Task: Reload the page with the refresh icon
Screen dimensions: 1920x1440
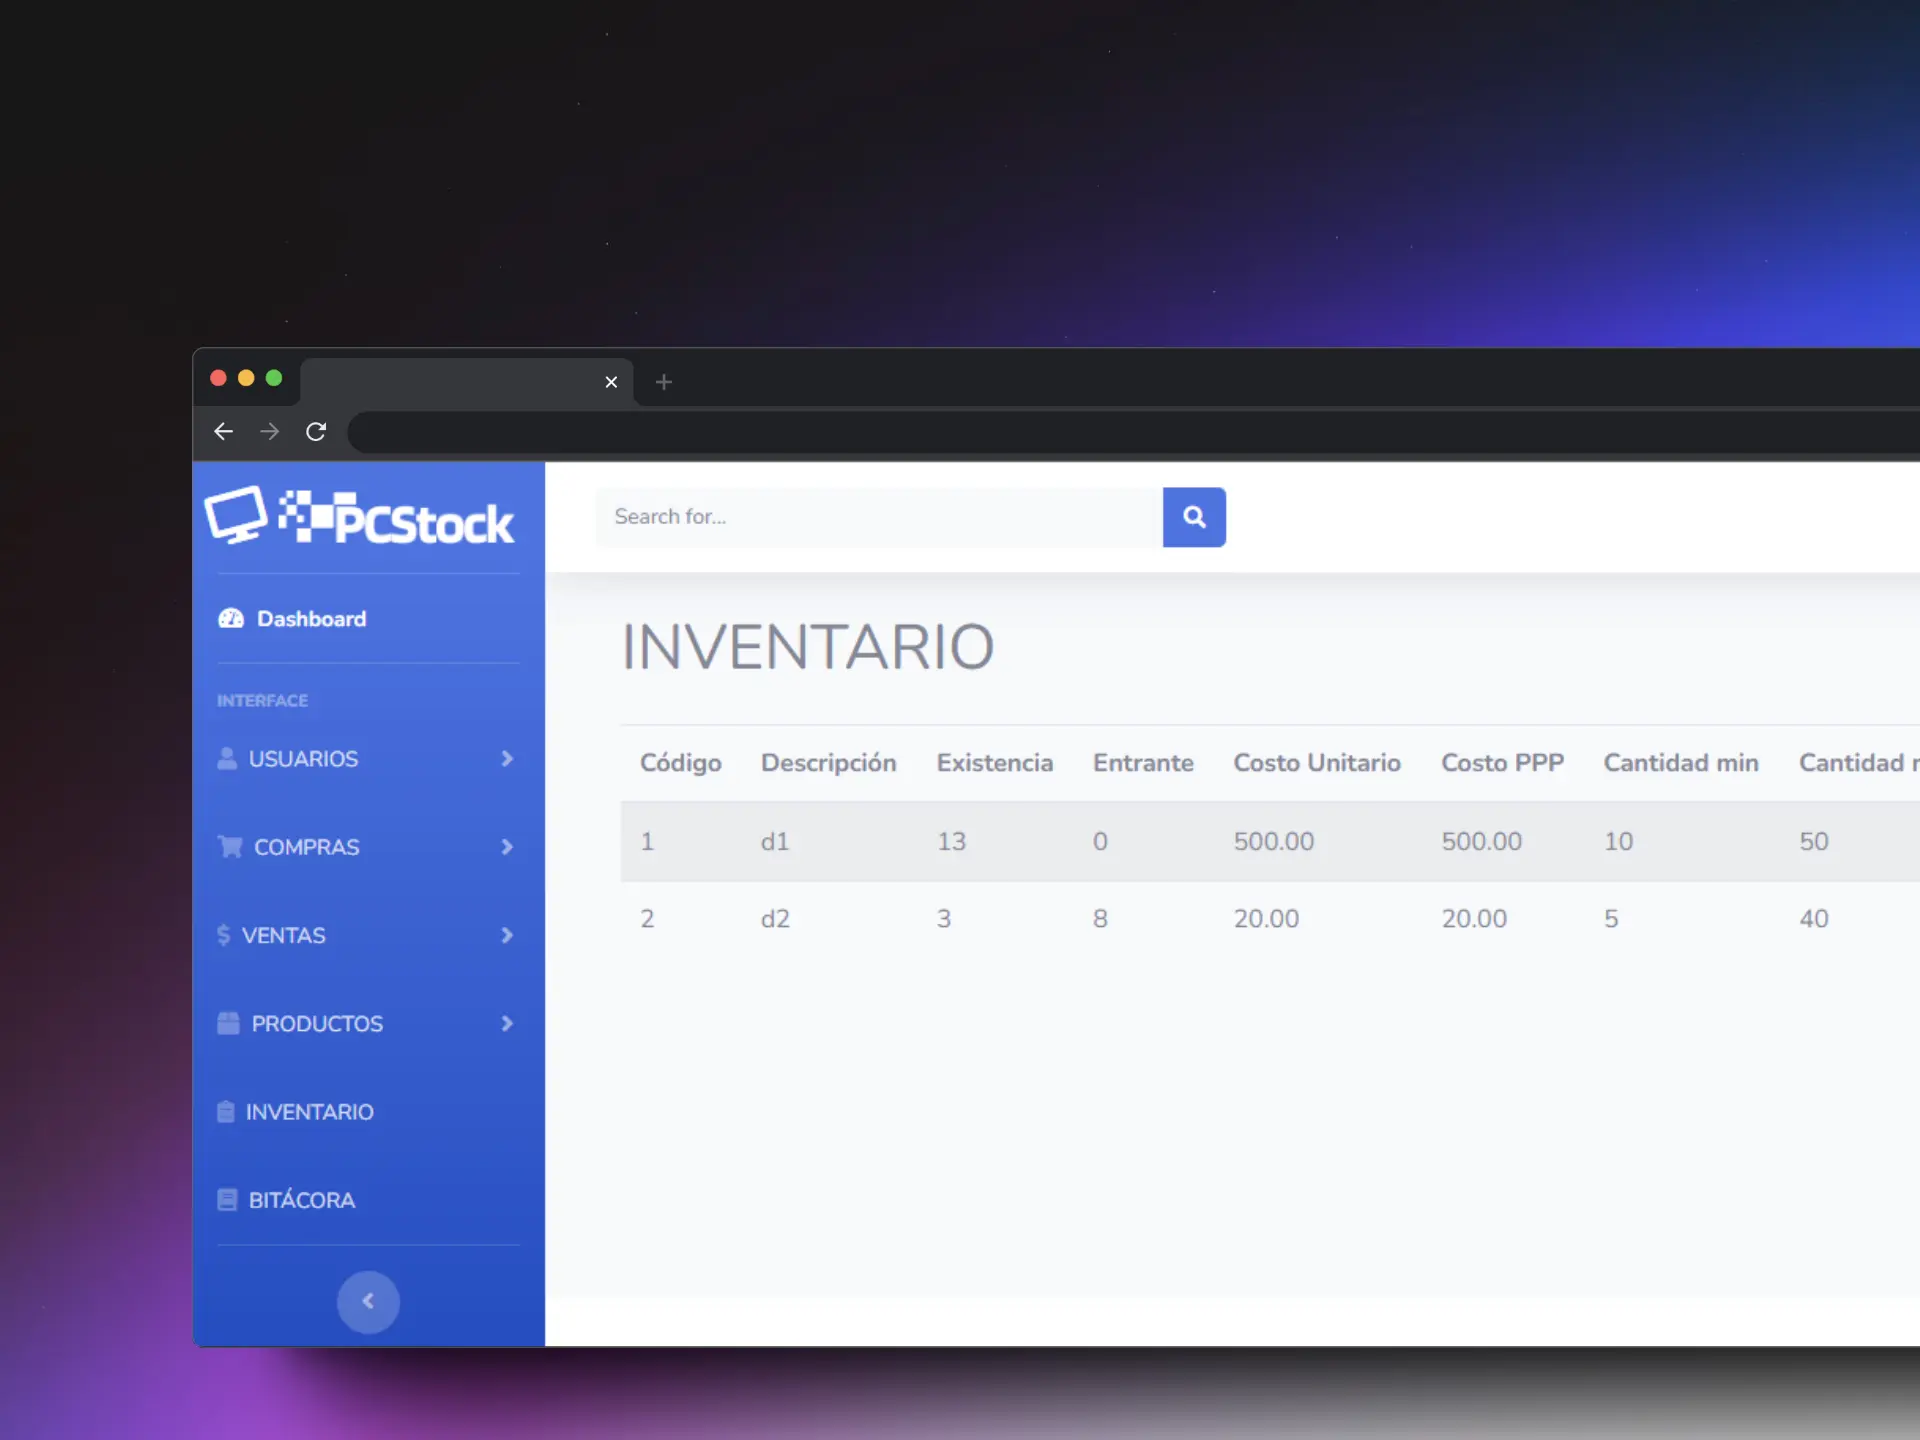Action: pos(316,431)
